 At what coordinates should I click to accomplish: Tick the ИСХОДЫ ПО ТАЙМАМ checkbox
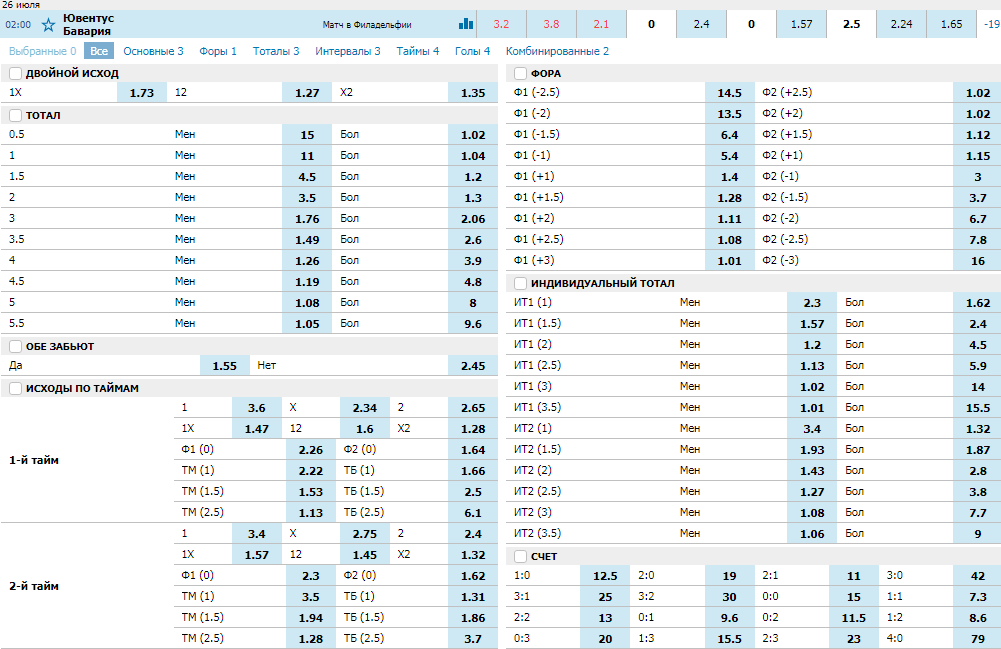[x=15, y=389]
